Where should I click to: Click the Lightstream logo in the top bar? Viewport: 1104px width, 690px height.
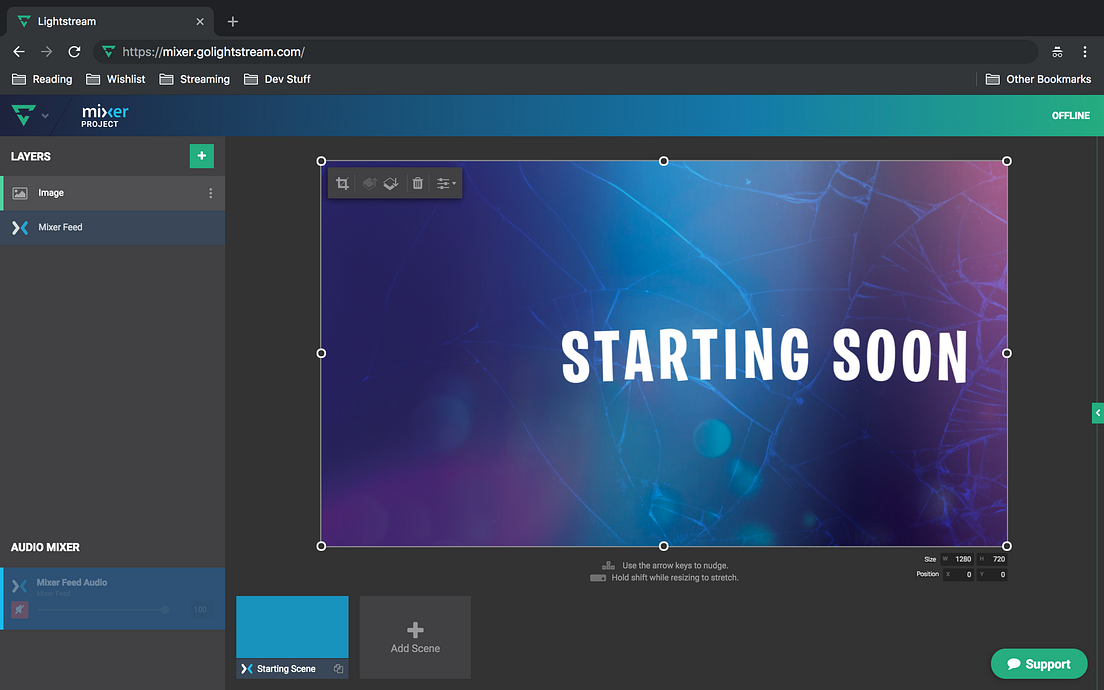click(22, 115)
